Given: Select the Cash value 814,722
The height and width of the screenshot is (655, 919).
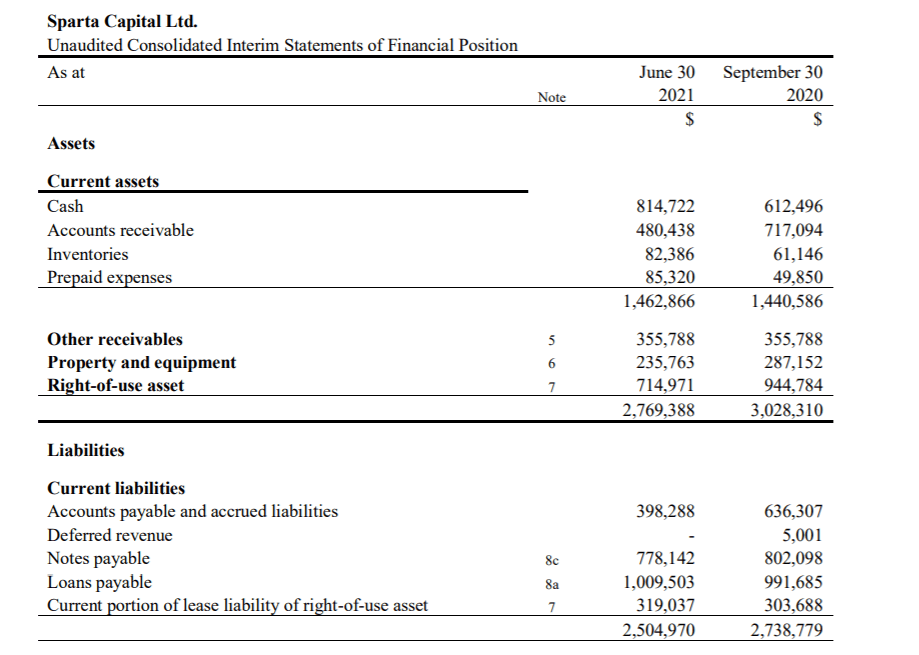Looking at the screenshot, I should (665, 206).
